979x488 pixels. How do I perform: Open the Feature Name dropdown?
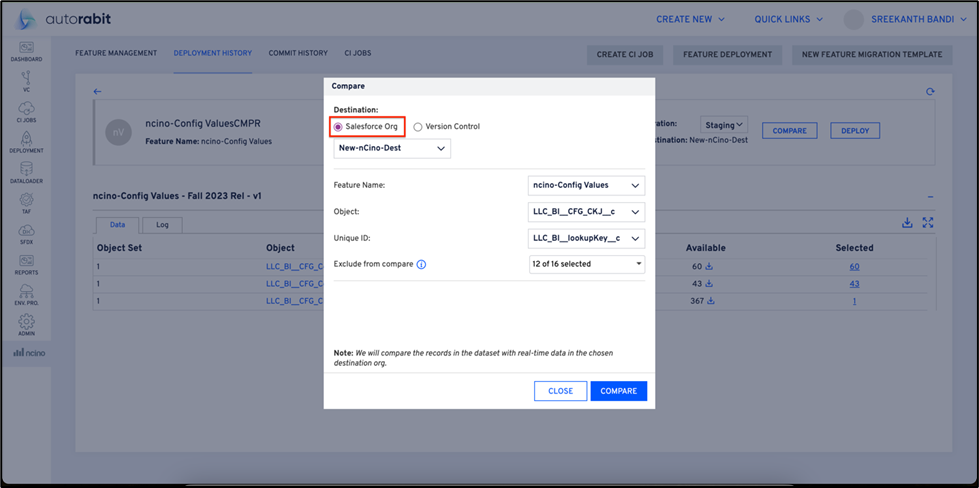pos(586,185)
